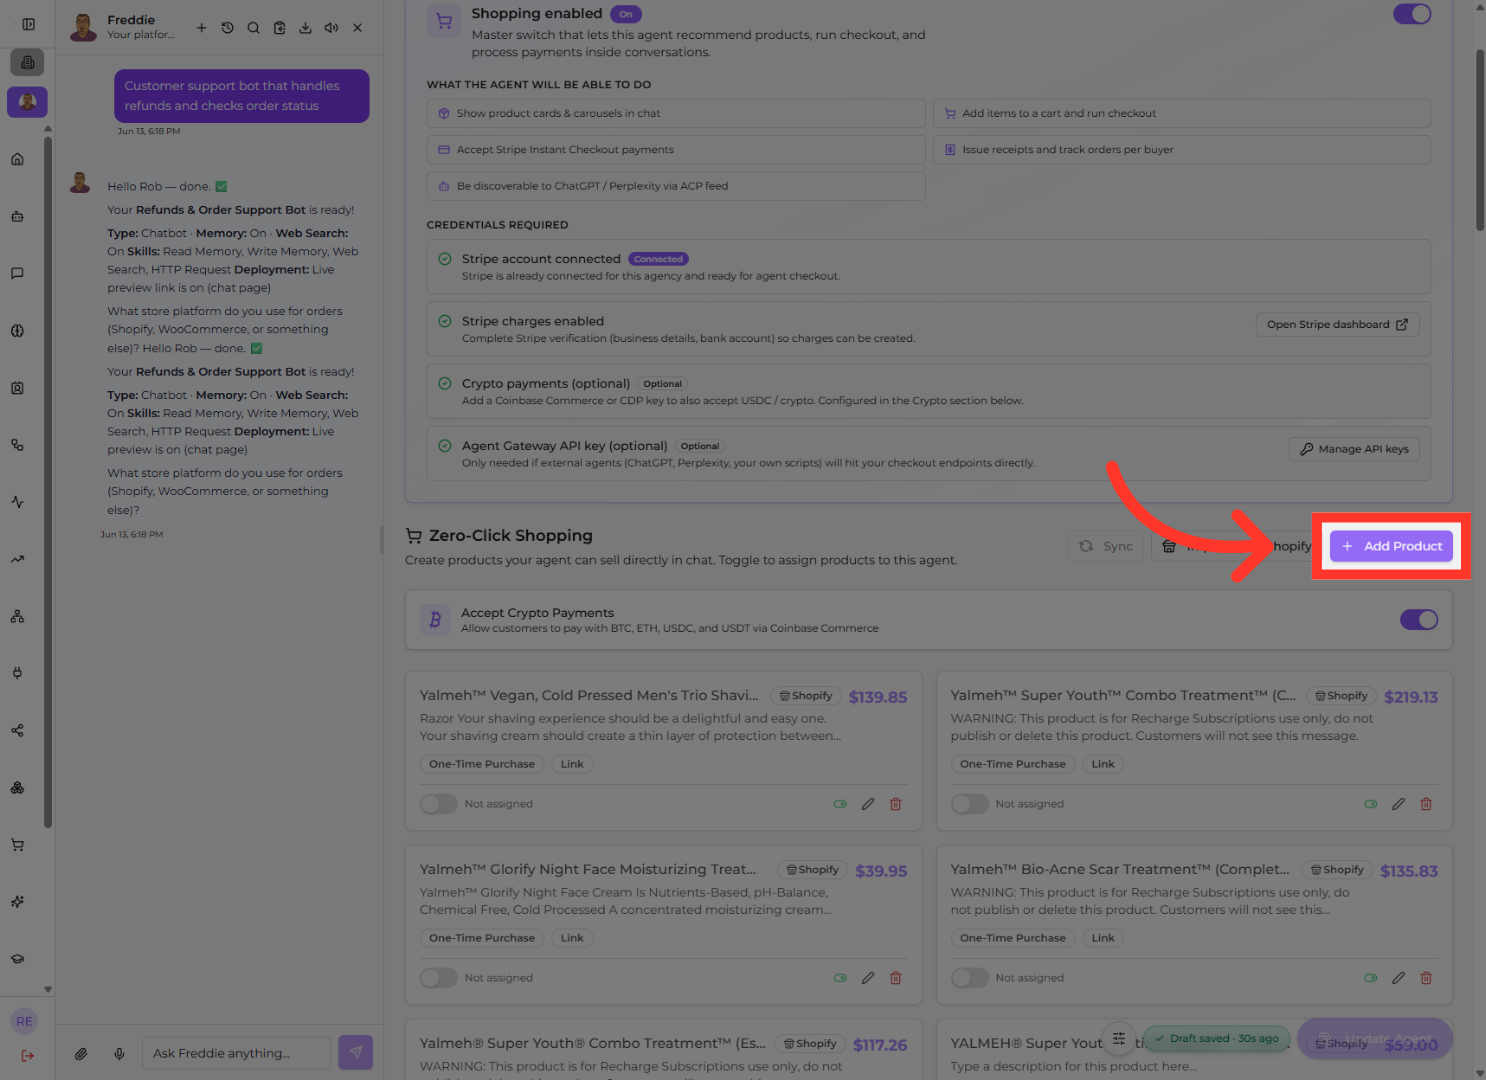This screenshot has height=1080, width=1486.
Task: Edit the Yalmeh Vegan Men's Trio product
Action: click(868, 804)
